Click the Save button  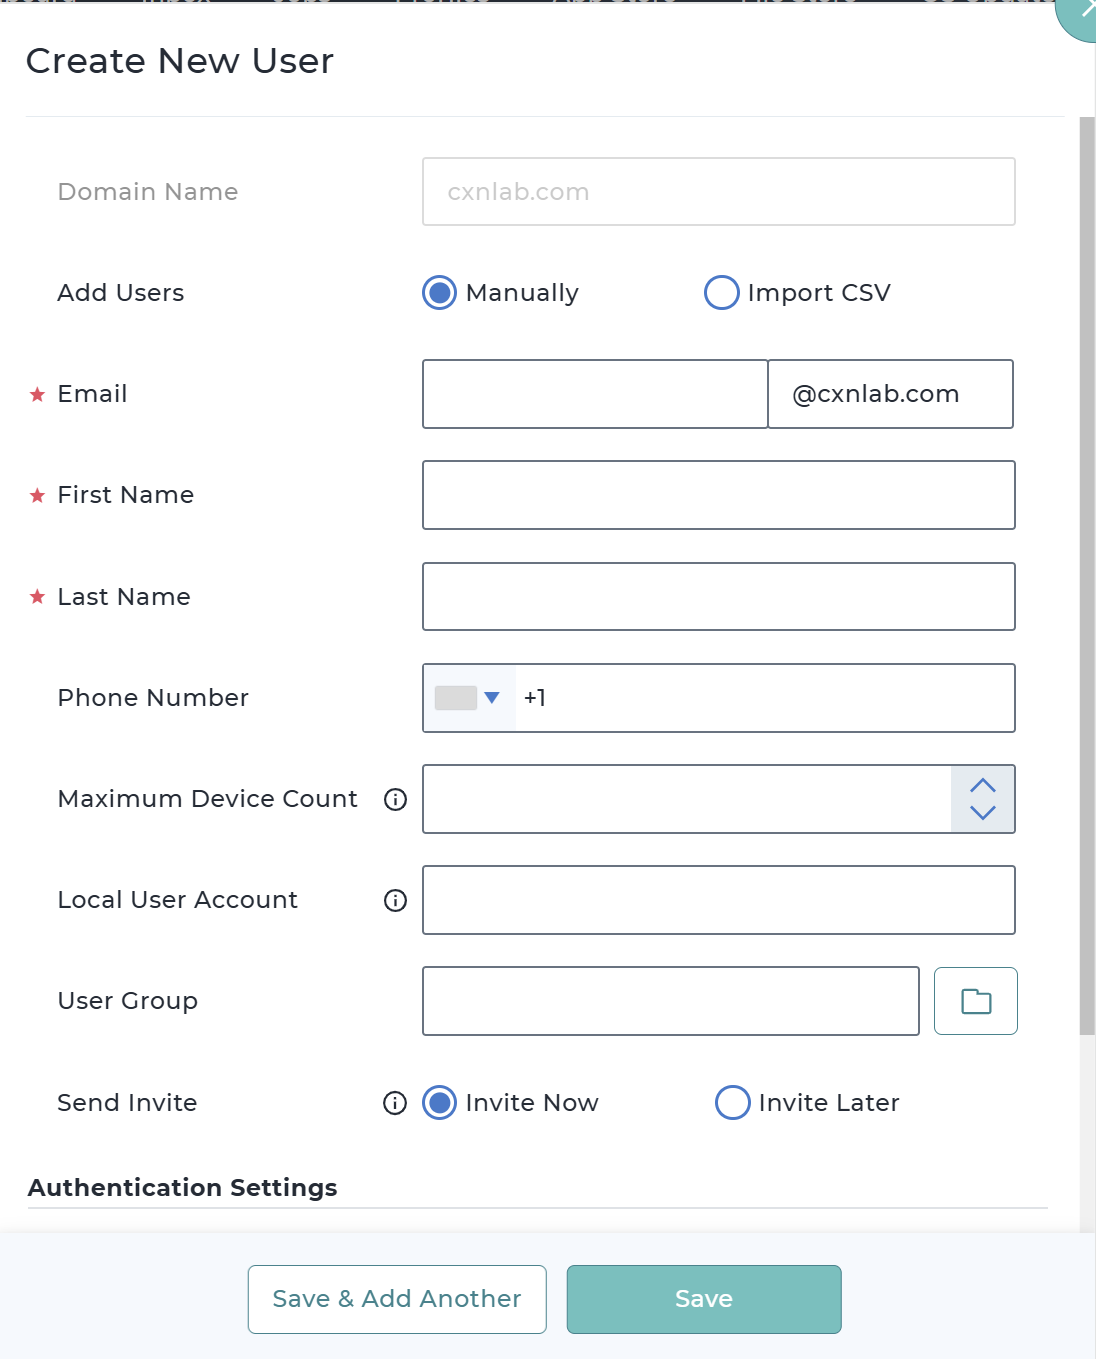[x=704, y=1299]
